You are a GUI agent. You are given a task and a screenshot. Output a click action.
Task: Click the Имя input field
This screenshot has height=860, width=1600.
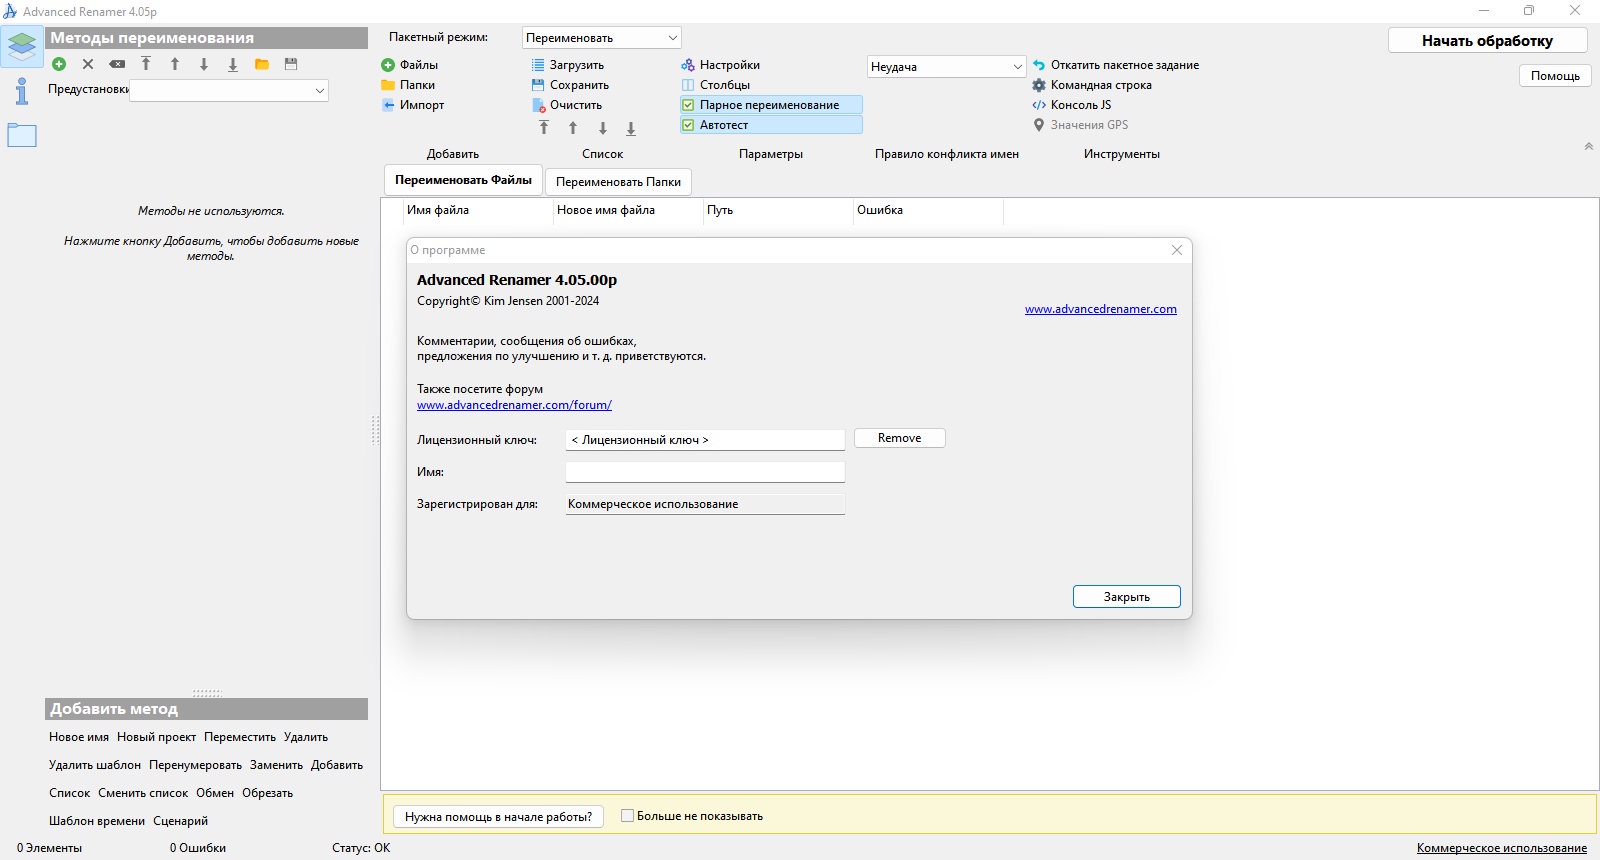click(x=705, y=472)
